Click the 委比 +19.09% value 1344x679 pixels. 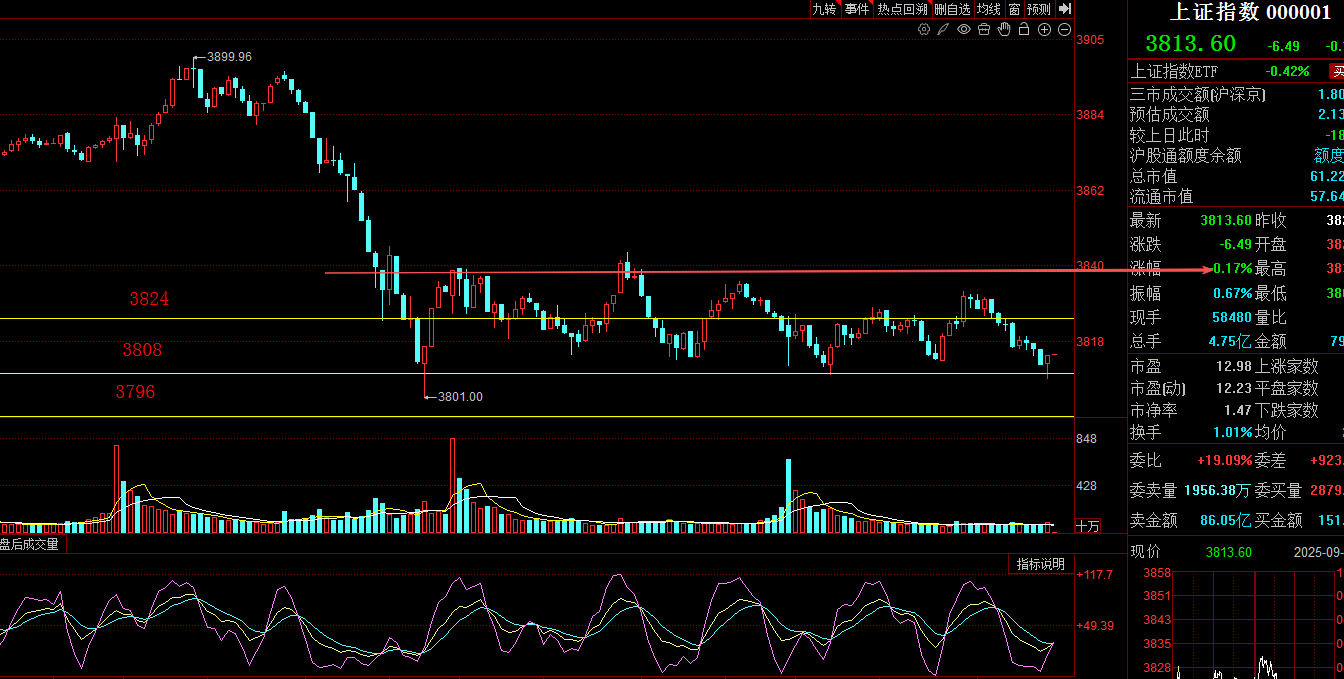coord(1225,461)
